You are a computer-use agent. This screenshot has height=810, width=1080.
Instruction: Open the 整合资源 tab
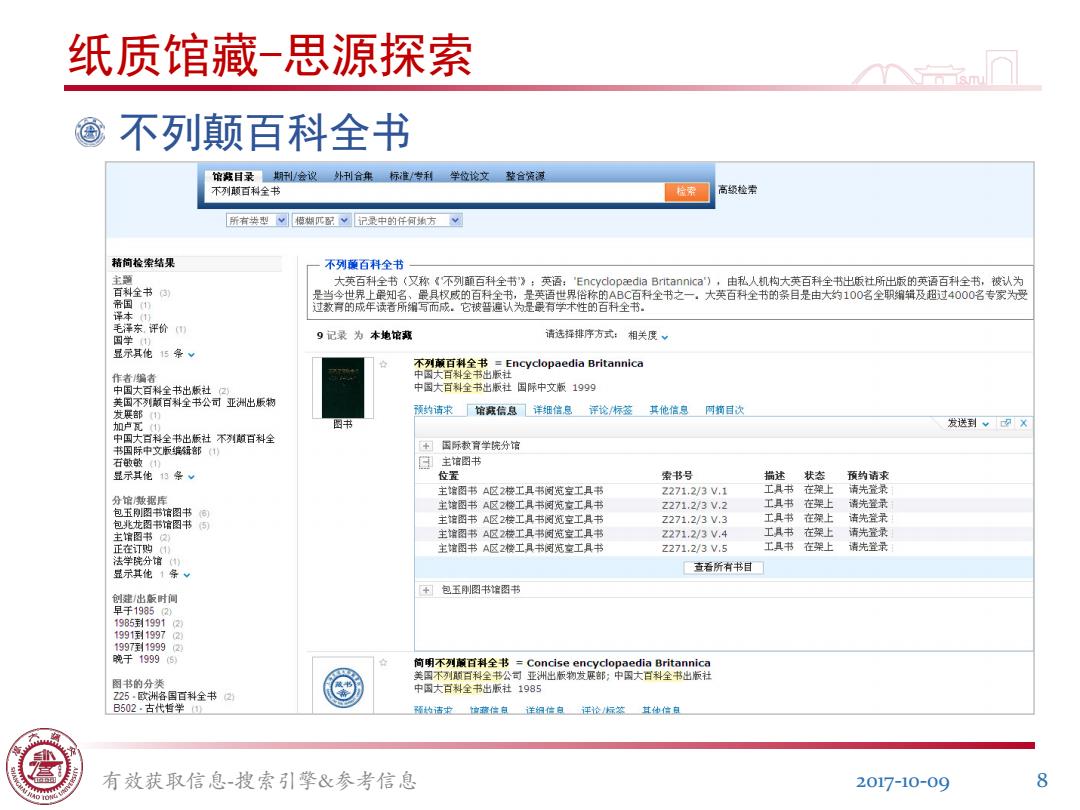[525, 176]
